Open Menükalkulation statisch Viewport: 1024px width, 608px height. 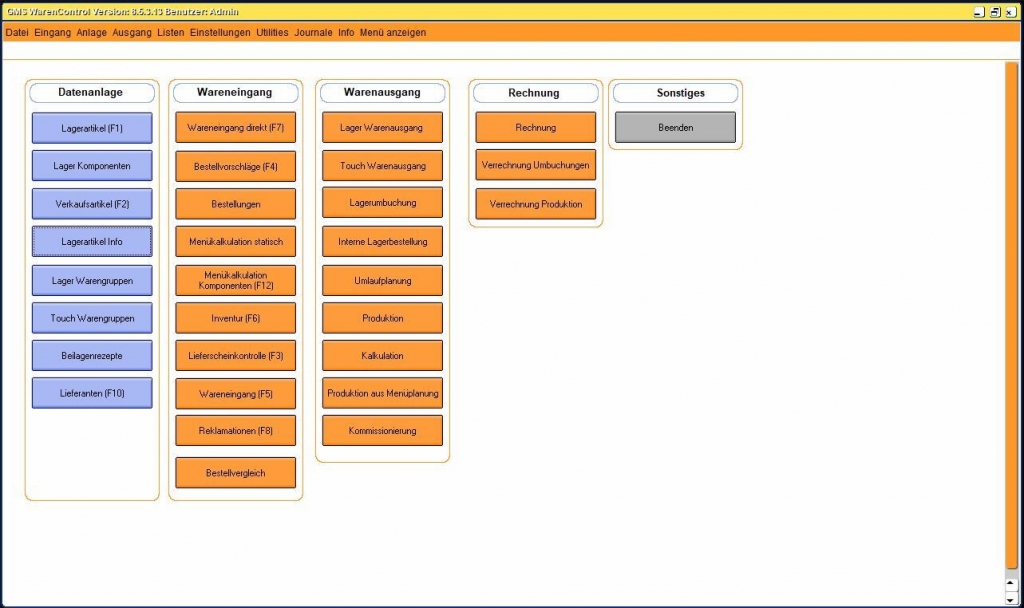tap(235, 241)
